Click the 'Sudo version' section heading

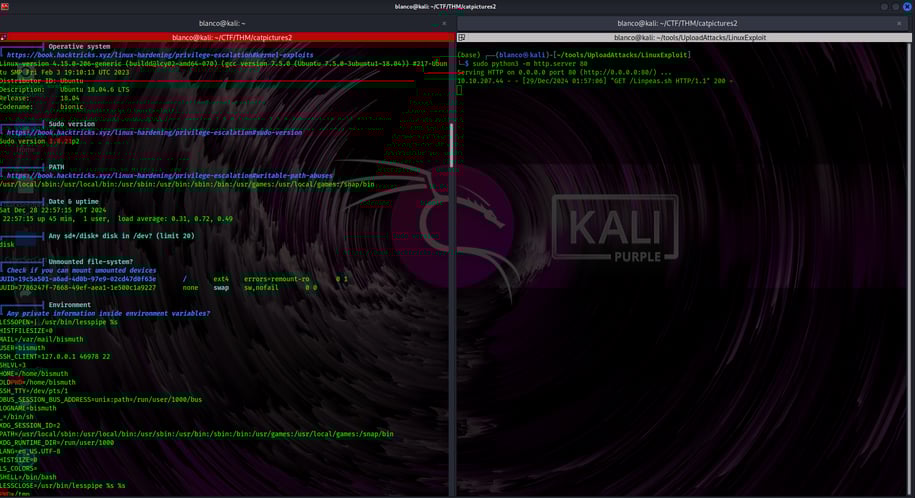[71, 124]
